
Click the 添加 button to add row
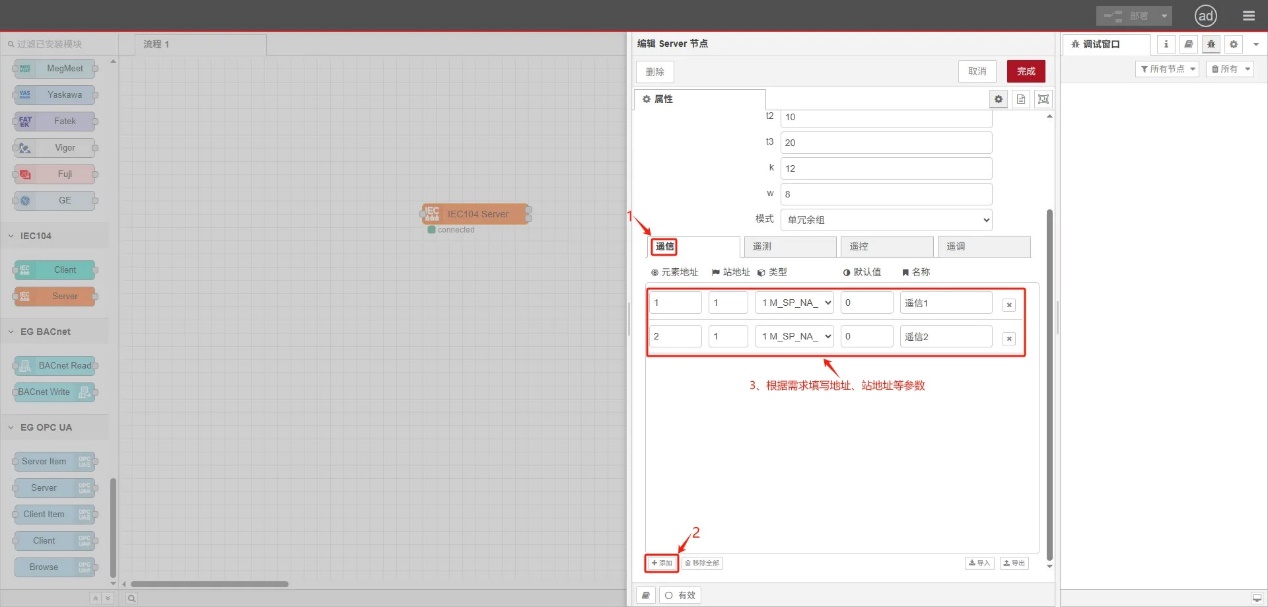pyautogui.click(x=661, y=563)
